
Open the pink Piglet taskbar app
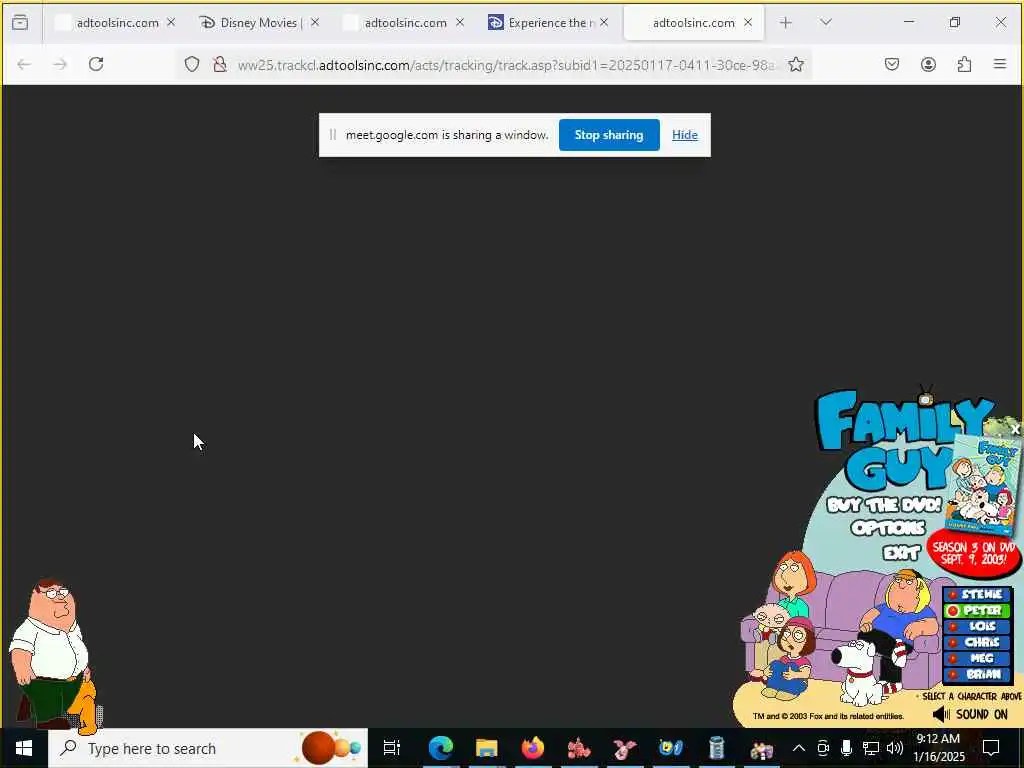point(624,748)
